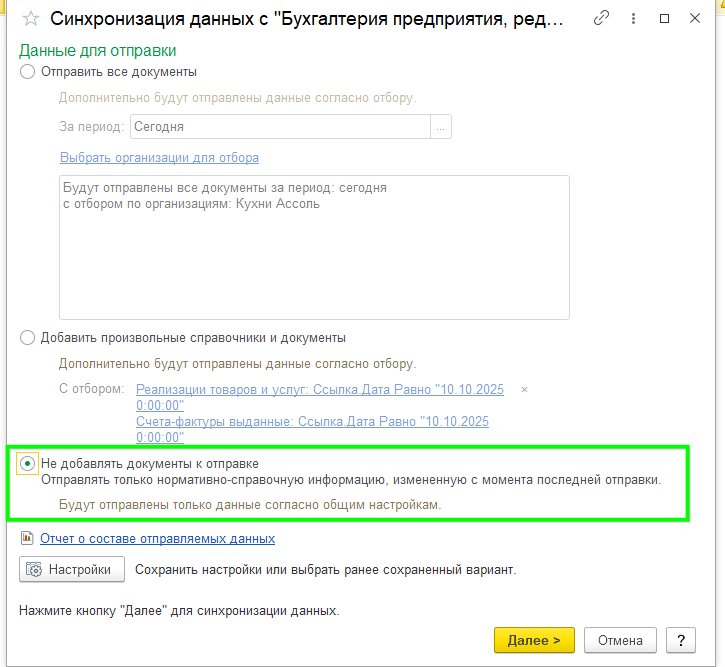Select 'Добавить произвольные справочники и документы' option
The height and width of the screenshot is (667, 725).
[x=27, y=337]
